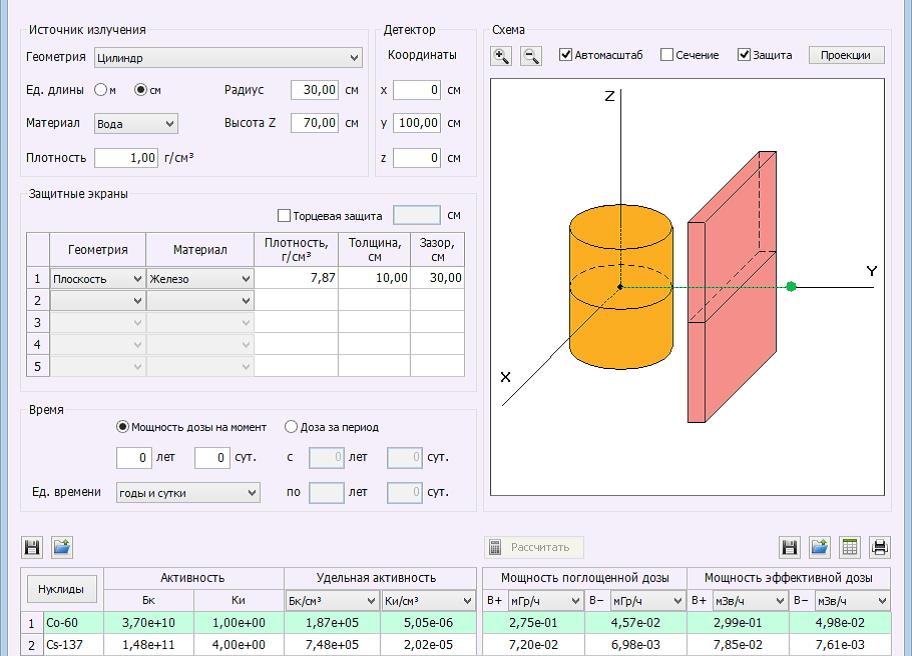Click the лет time input field
912x656 pixels.
click(x=134, y=458)
